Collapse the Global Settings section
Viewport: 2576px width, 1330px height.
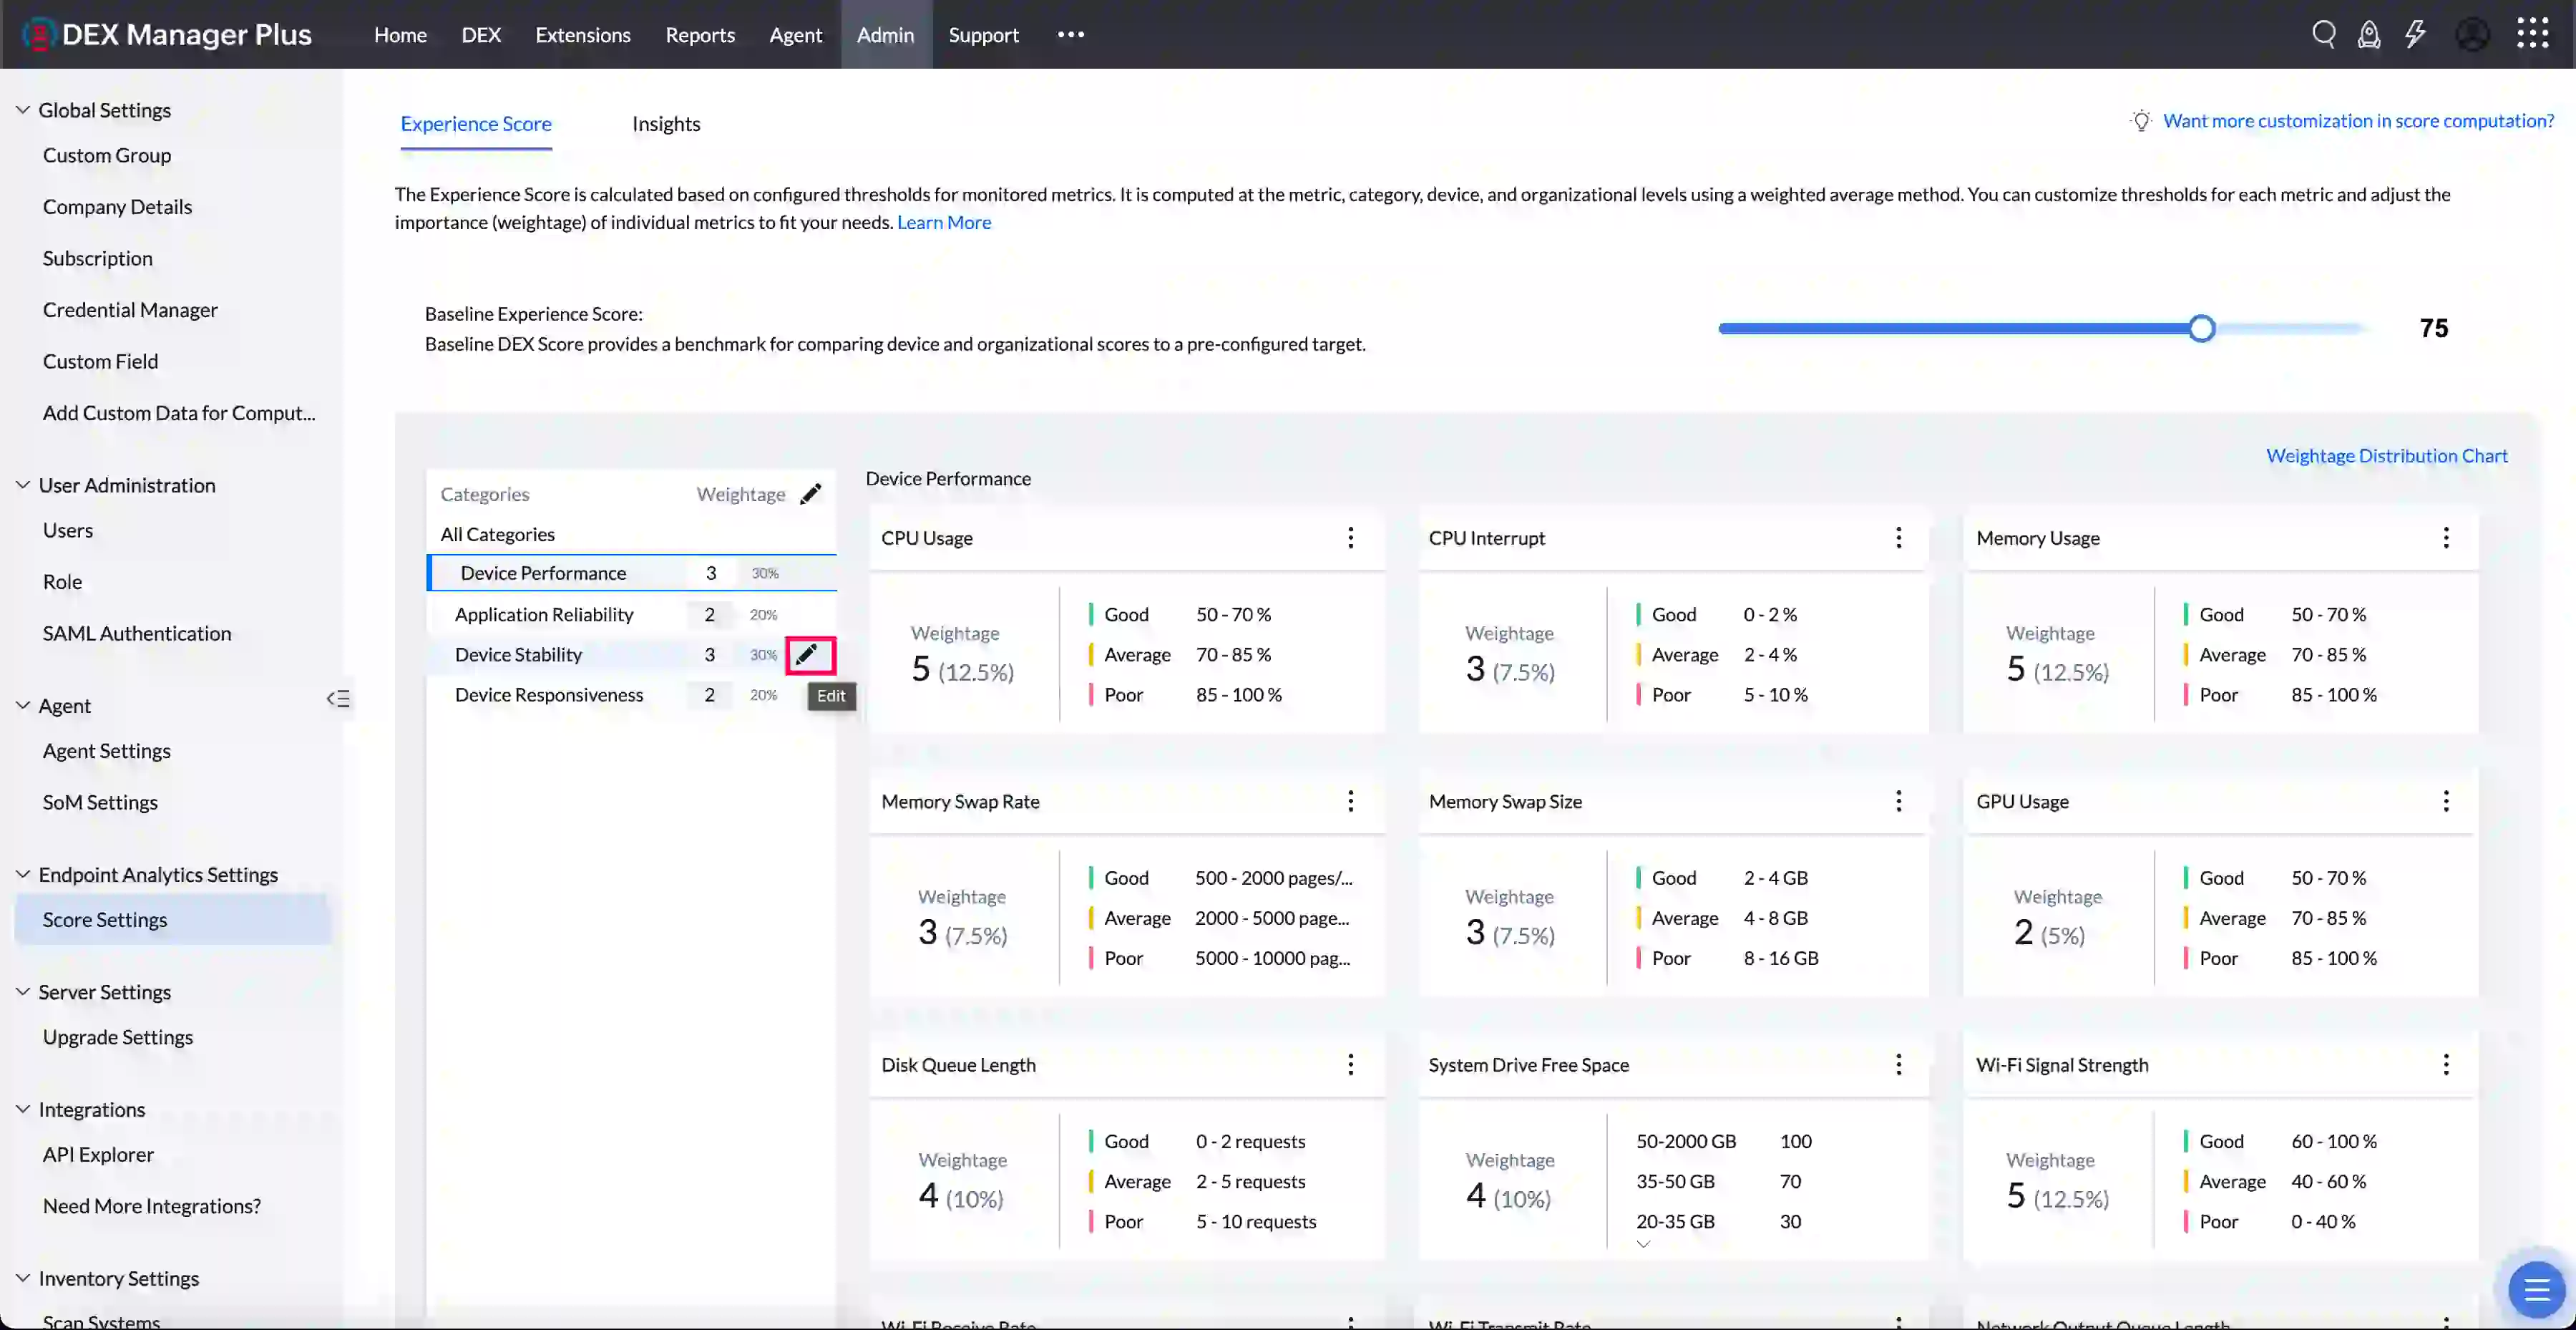point(23,110)
